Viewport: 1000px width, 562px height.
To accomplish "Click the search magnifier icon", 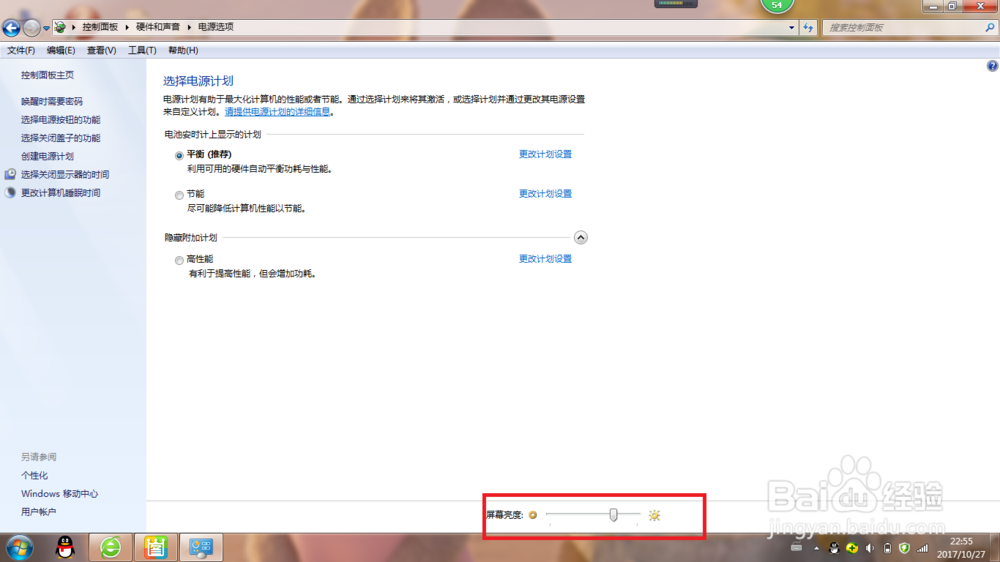I will click(x=990, y=27).
